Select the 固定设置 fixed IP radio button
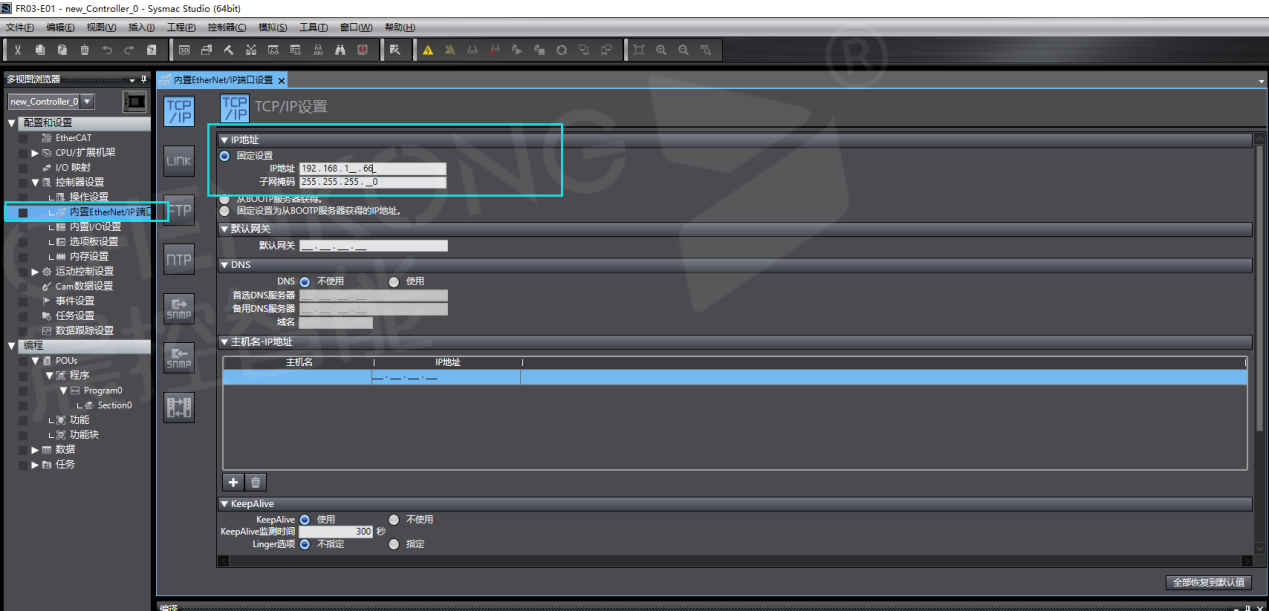 click(225, 156)
